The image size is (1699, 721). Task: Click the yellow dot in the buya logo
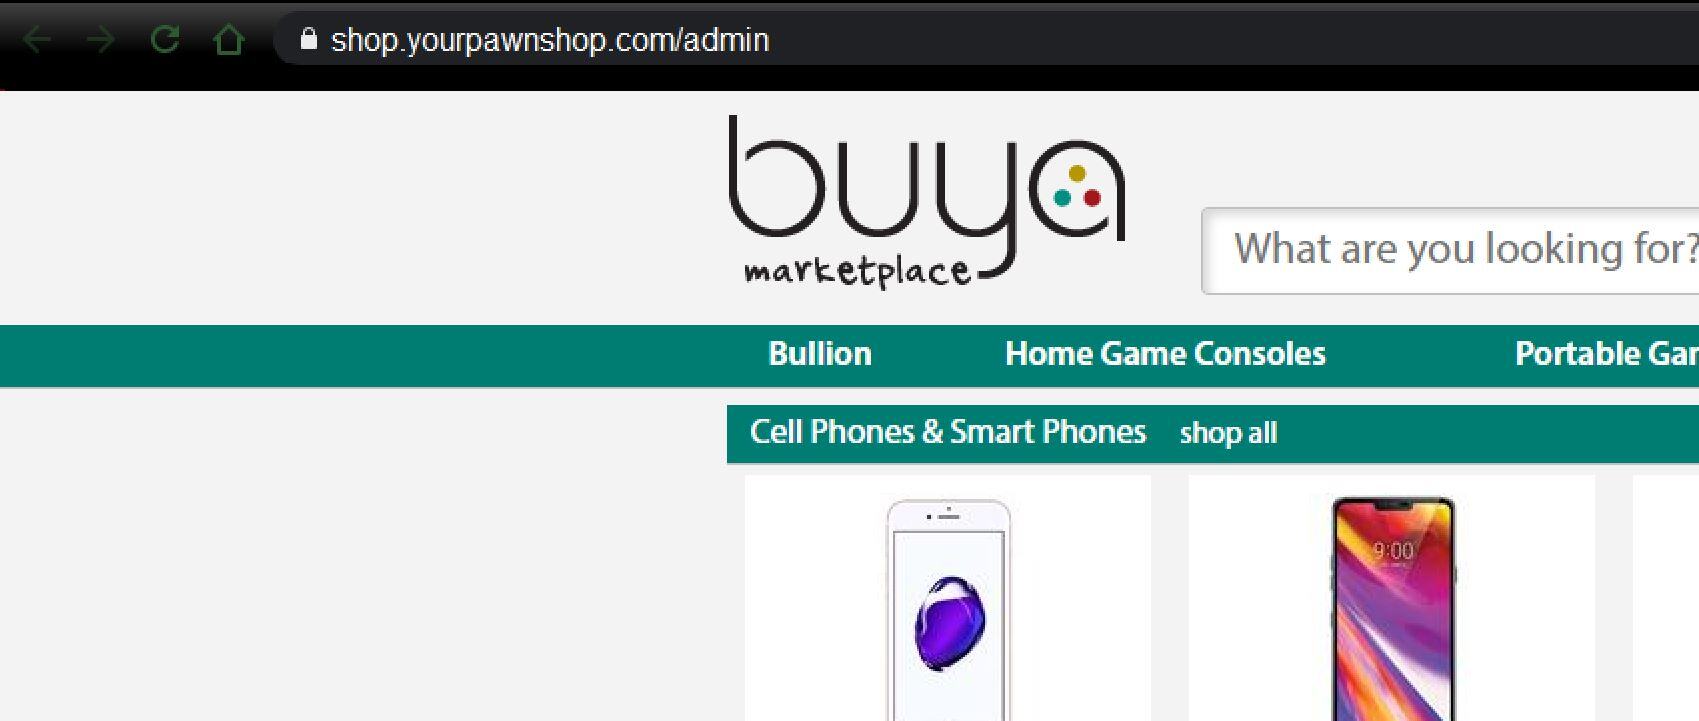[1077, 174]
